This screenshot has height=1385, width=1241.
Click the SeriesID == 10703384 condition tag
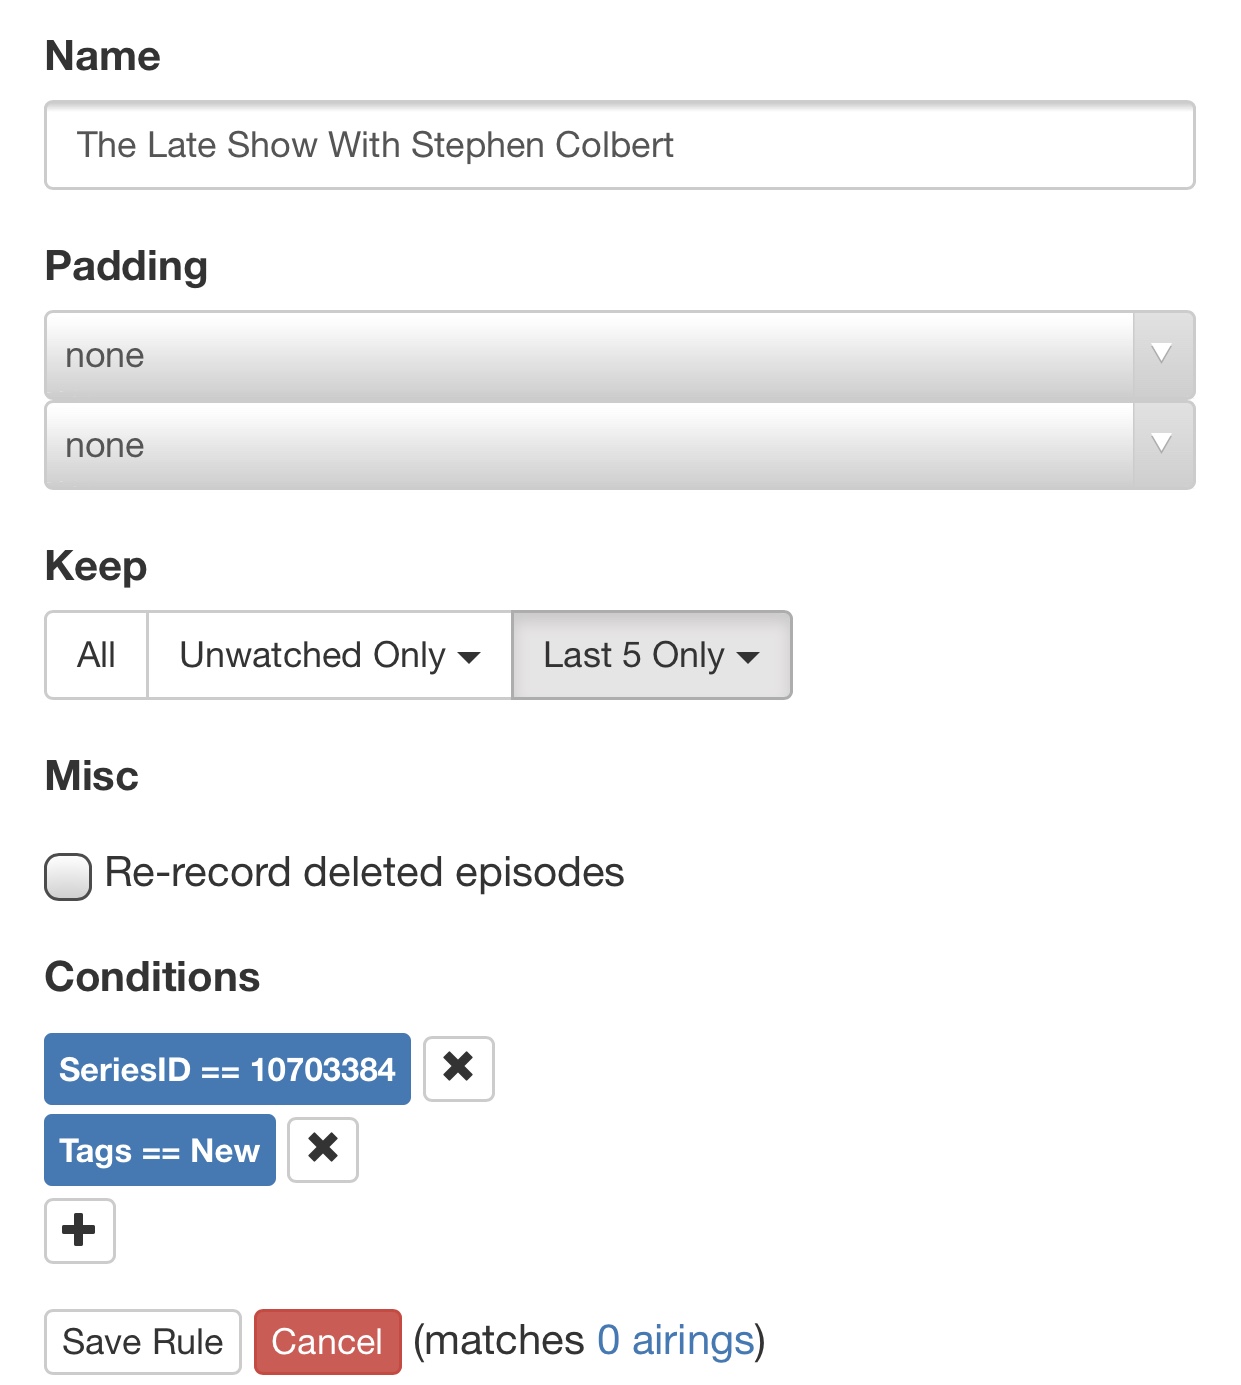[x=227, y=1069]
